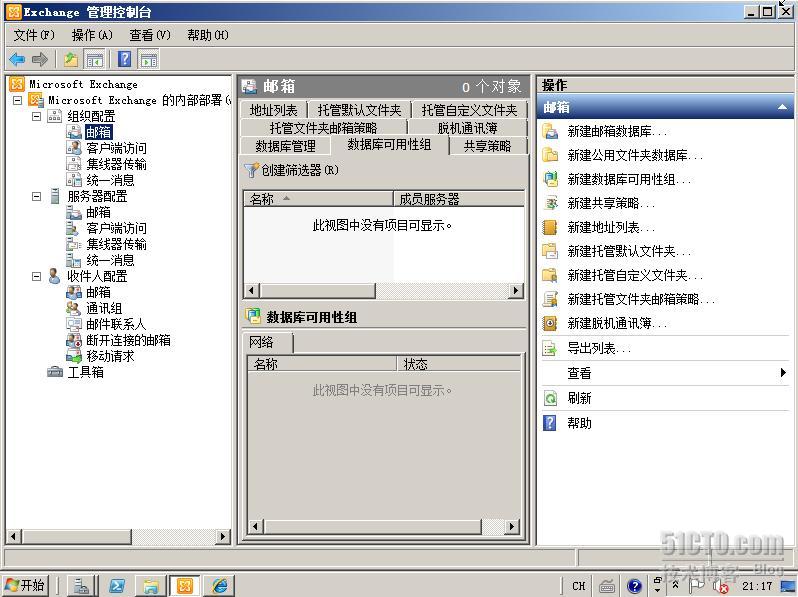Click the Forward arrow toolbar icon
Image resolution: width=798 pixels, height=597 pixels.
pos(40,60)
